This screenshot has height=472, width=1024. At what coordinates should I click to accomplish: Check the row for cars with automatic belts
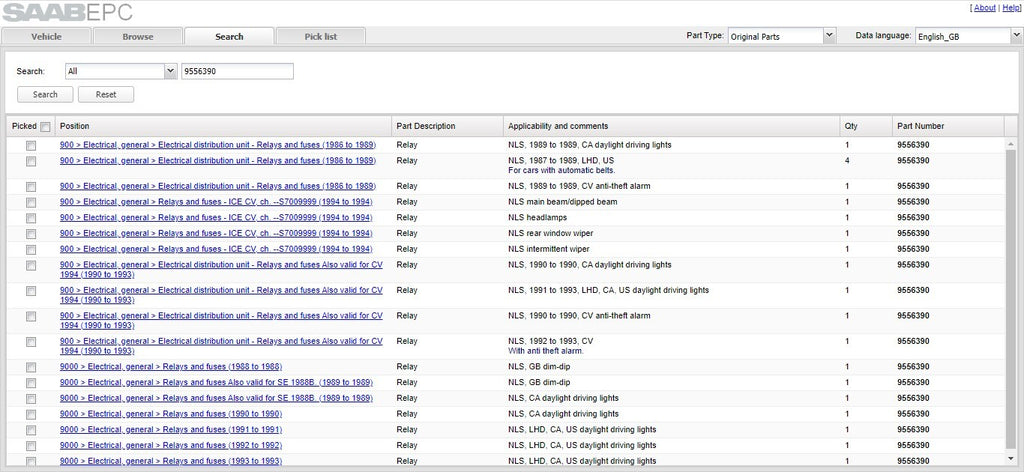31,161
